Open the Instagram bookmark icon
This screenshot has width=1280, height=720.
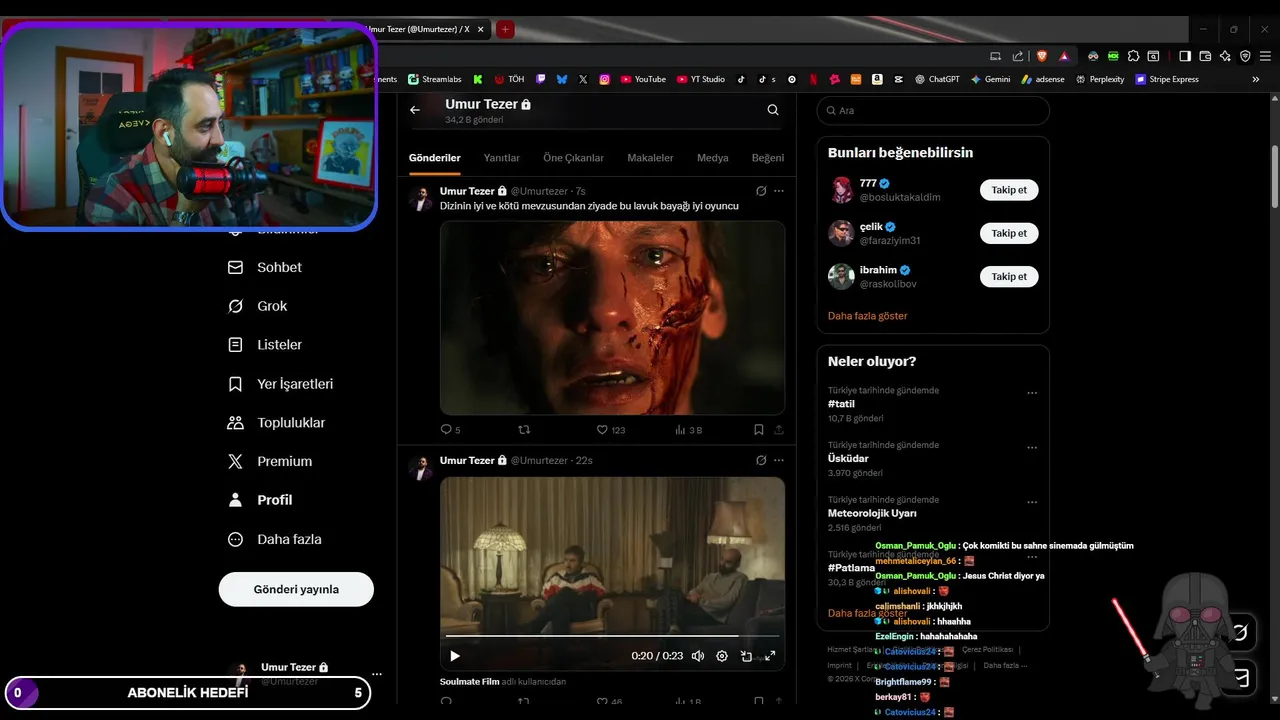coord(604,79)
